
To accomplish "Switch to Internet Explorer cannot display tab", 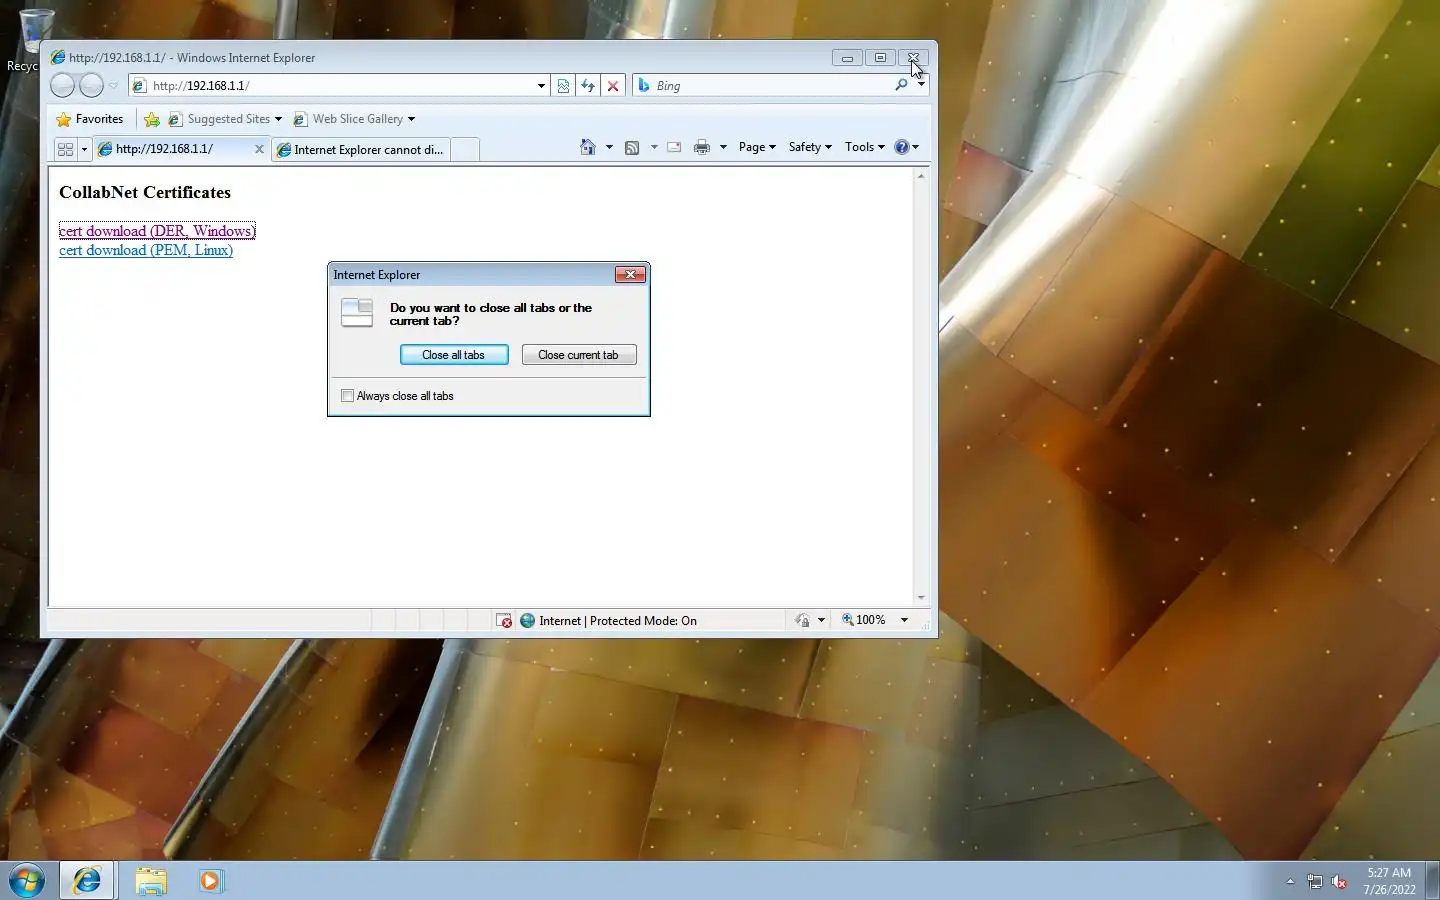I will pos(361,149).
